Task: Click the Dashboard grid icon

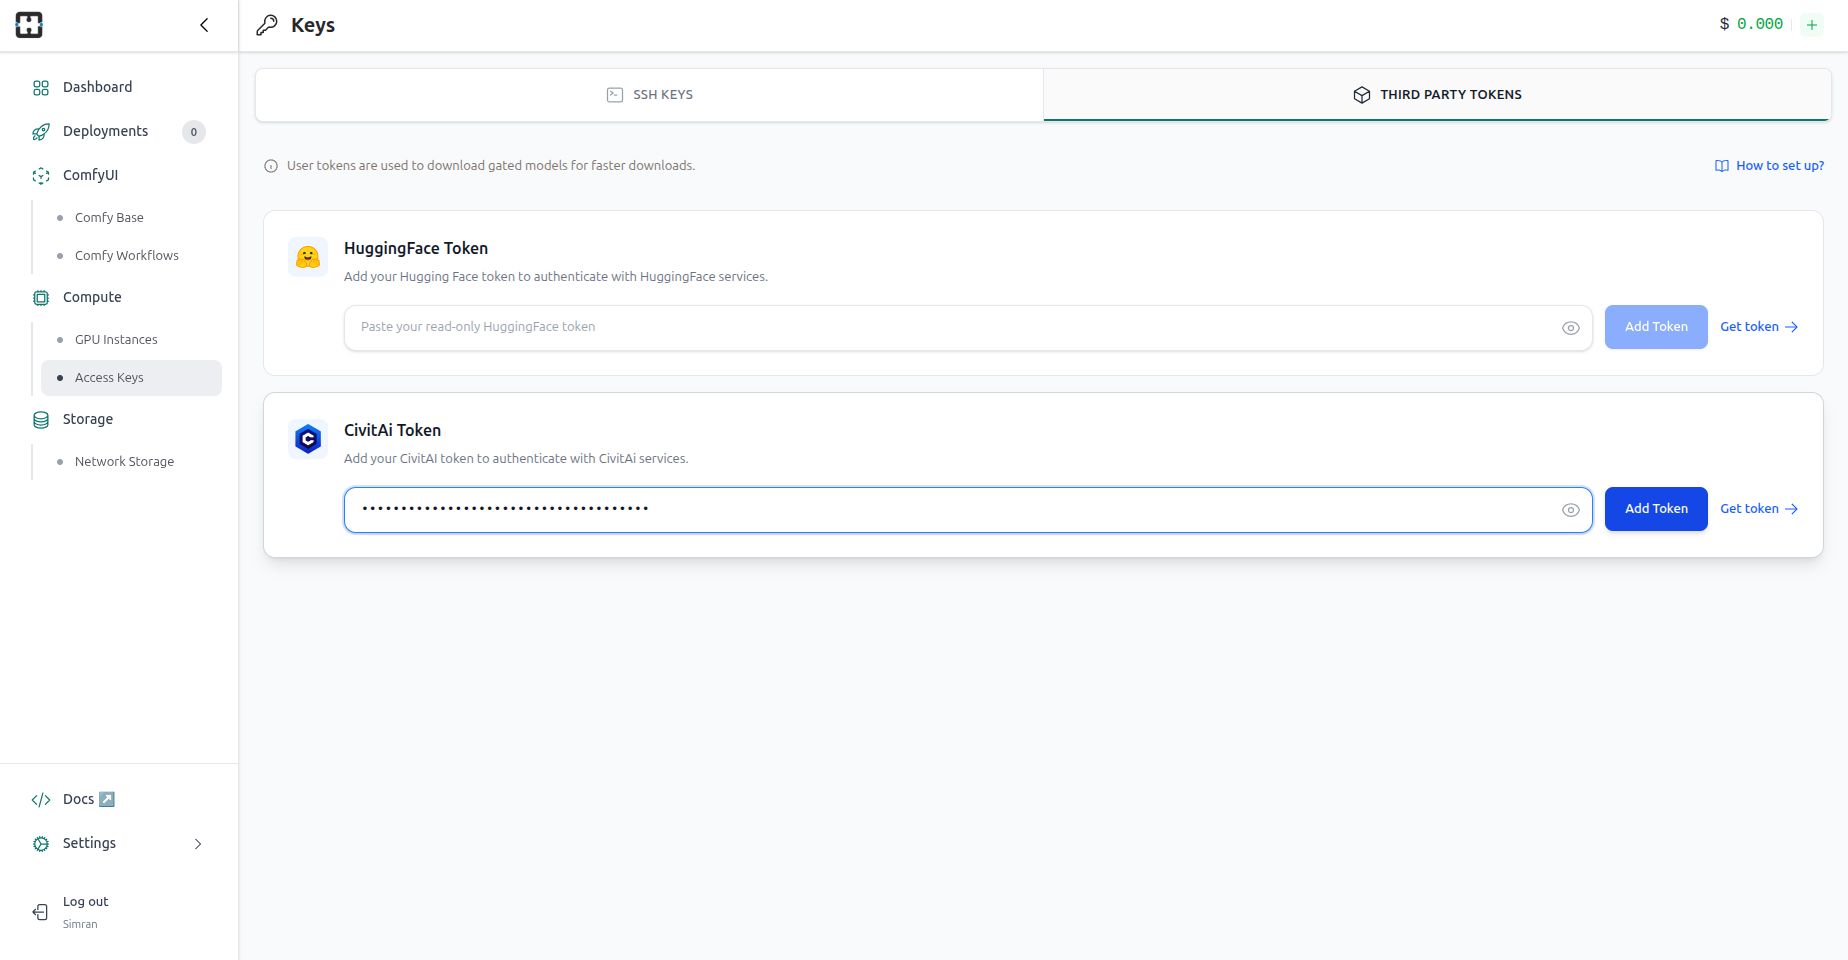Action: [41, 88]
